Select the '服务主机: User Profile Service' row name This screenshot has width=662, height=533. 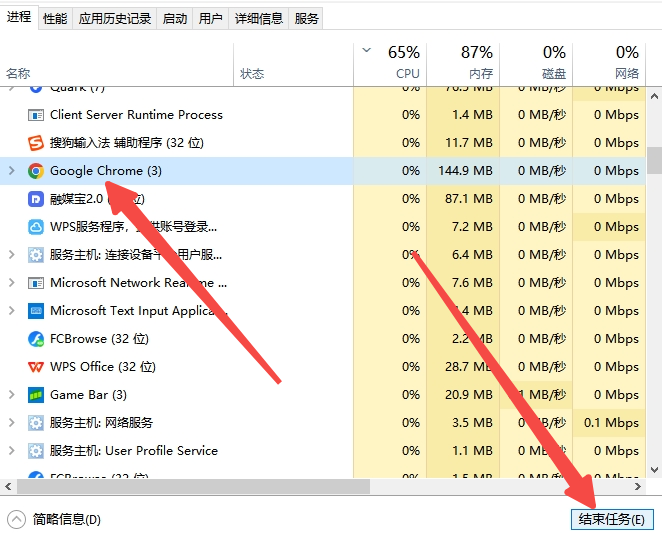[133, 451]
